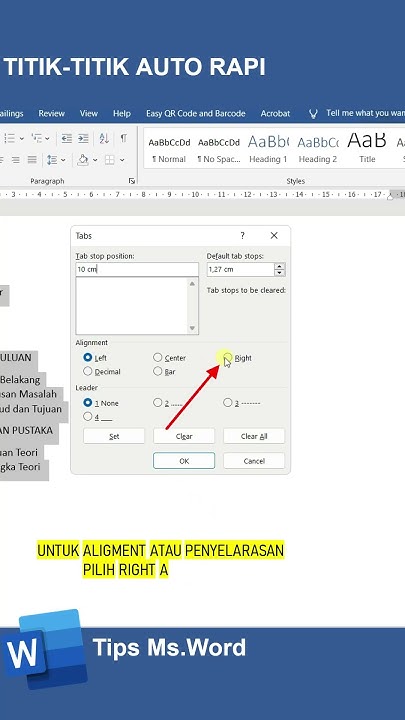The width and height of the screenshot is (405, 720).
Task: Click 'ud dan Tujuan' text in document
Action: (31, 409)
